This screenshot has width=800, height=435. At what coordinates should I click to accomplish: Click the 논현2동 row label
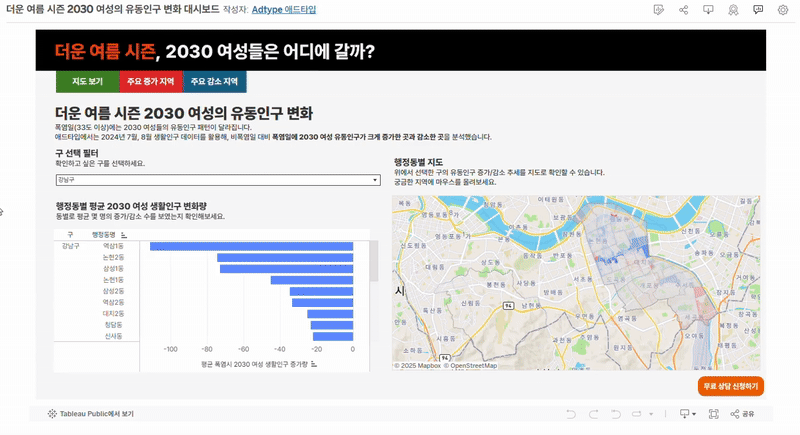point(113,258)
